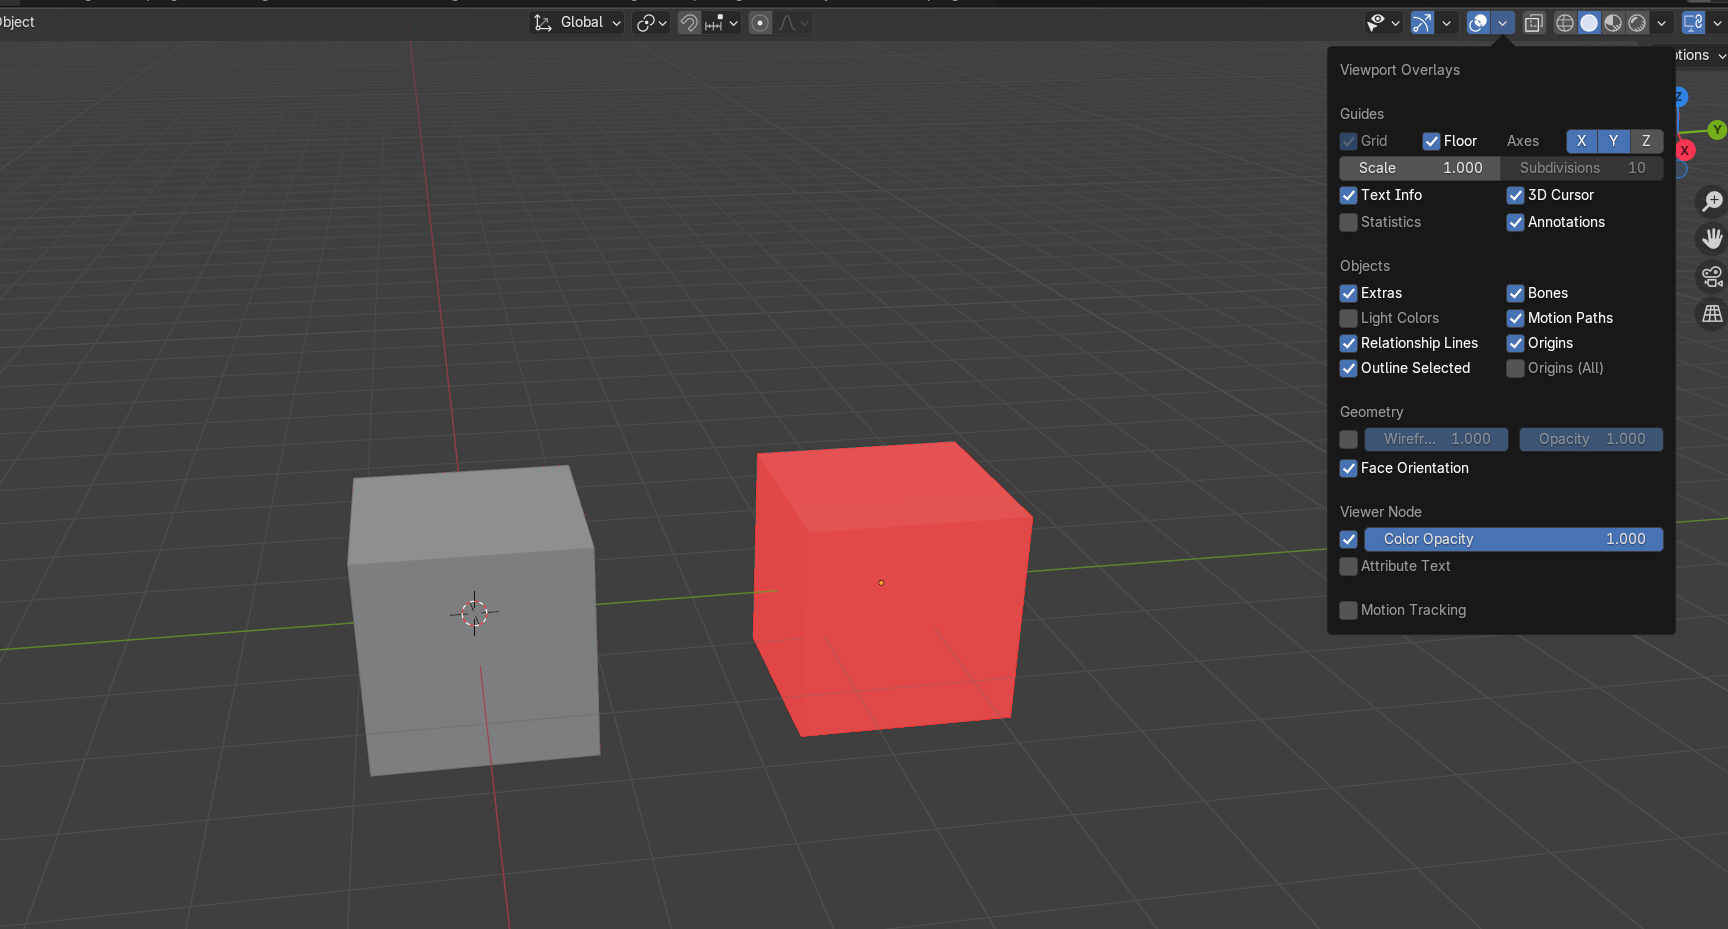This screenshot has width=1728, height=929.
Task: Open the shading options dropdown
Action: [x=1661, y=23]
